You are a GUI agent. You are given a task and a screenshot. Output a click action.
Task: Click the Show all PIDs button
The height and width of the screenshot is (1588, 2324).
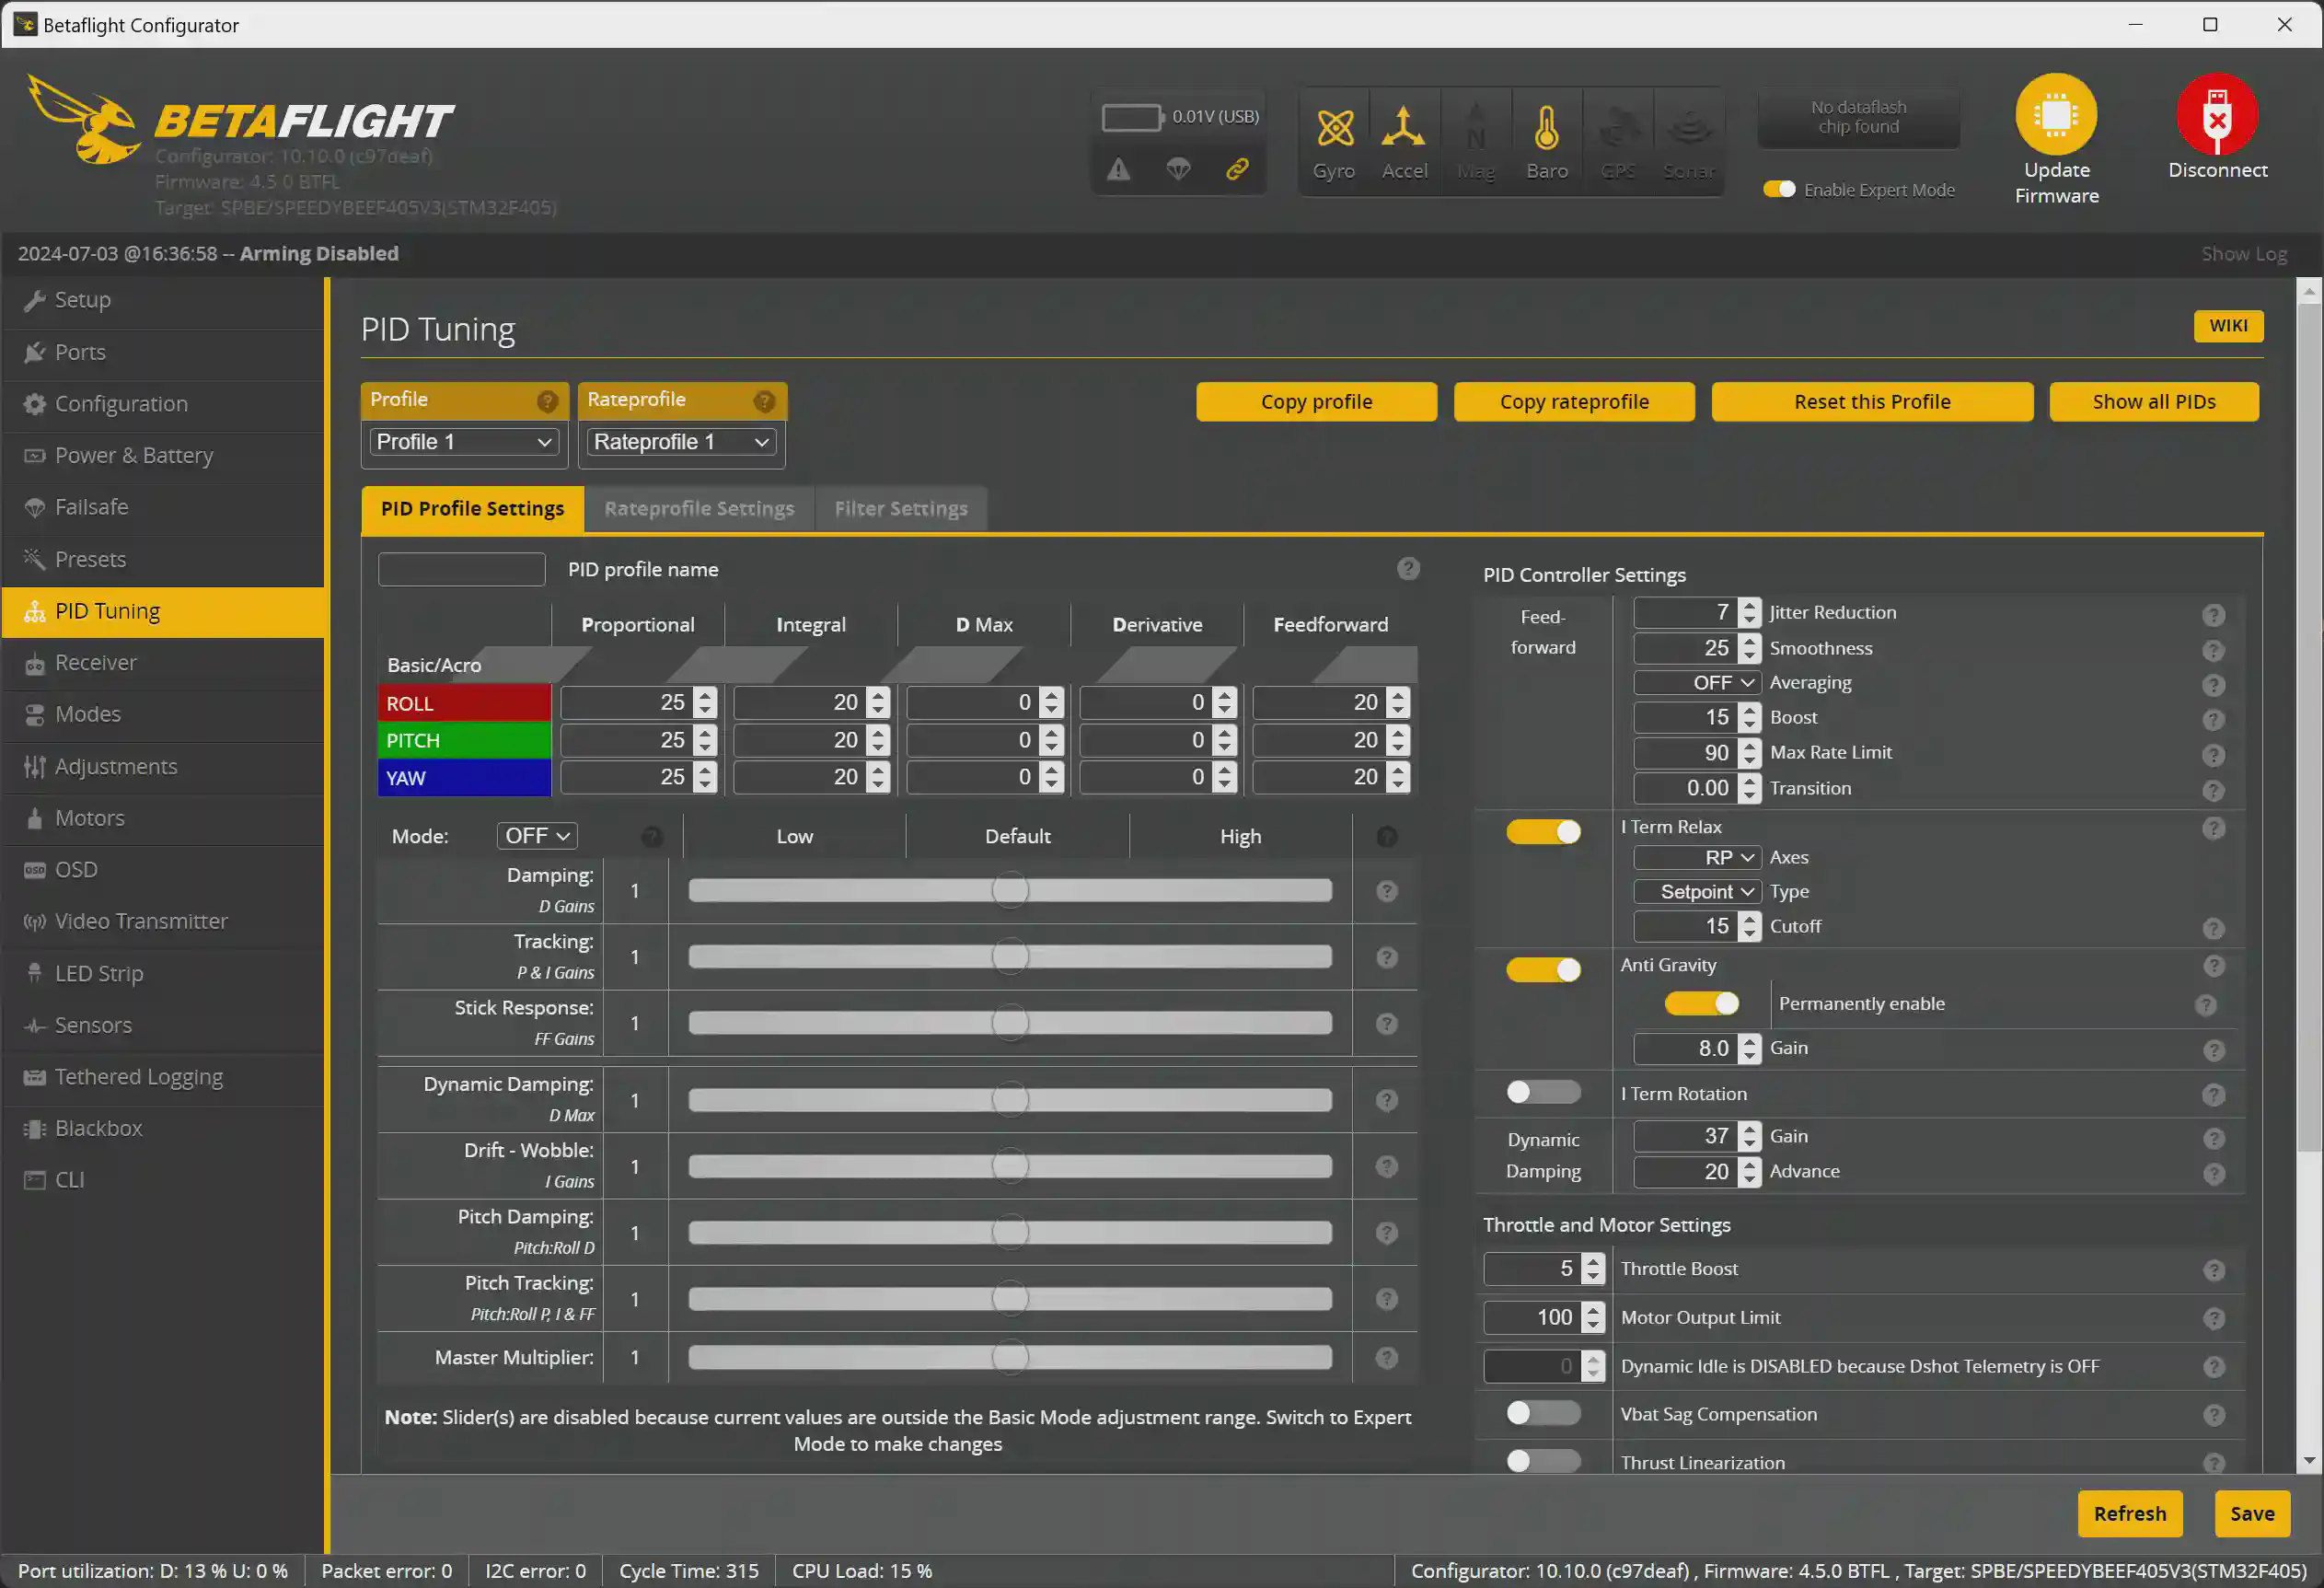click(x=2154, y=401)
